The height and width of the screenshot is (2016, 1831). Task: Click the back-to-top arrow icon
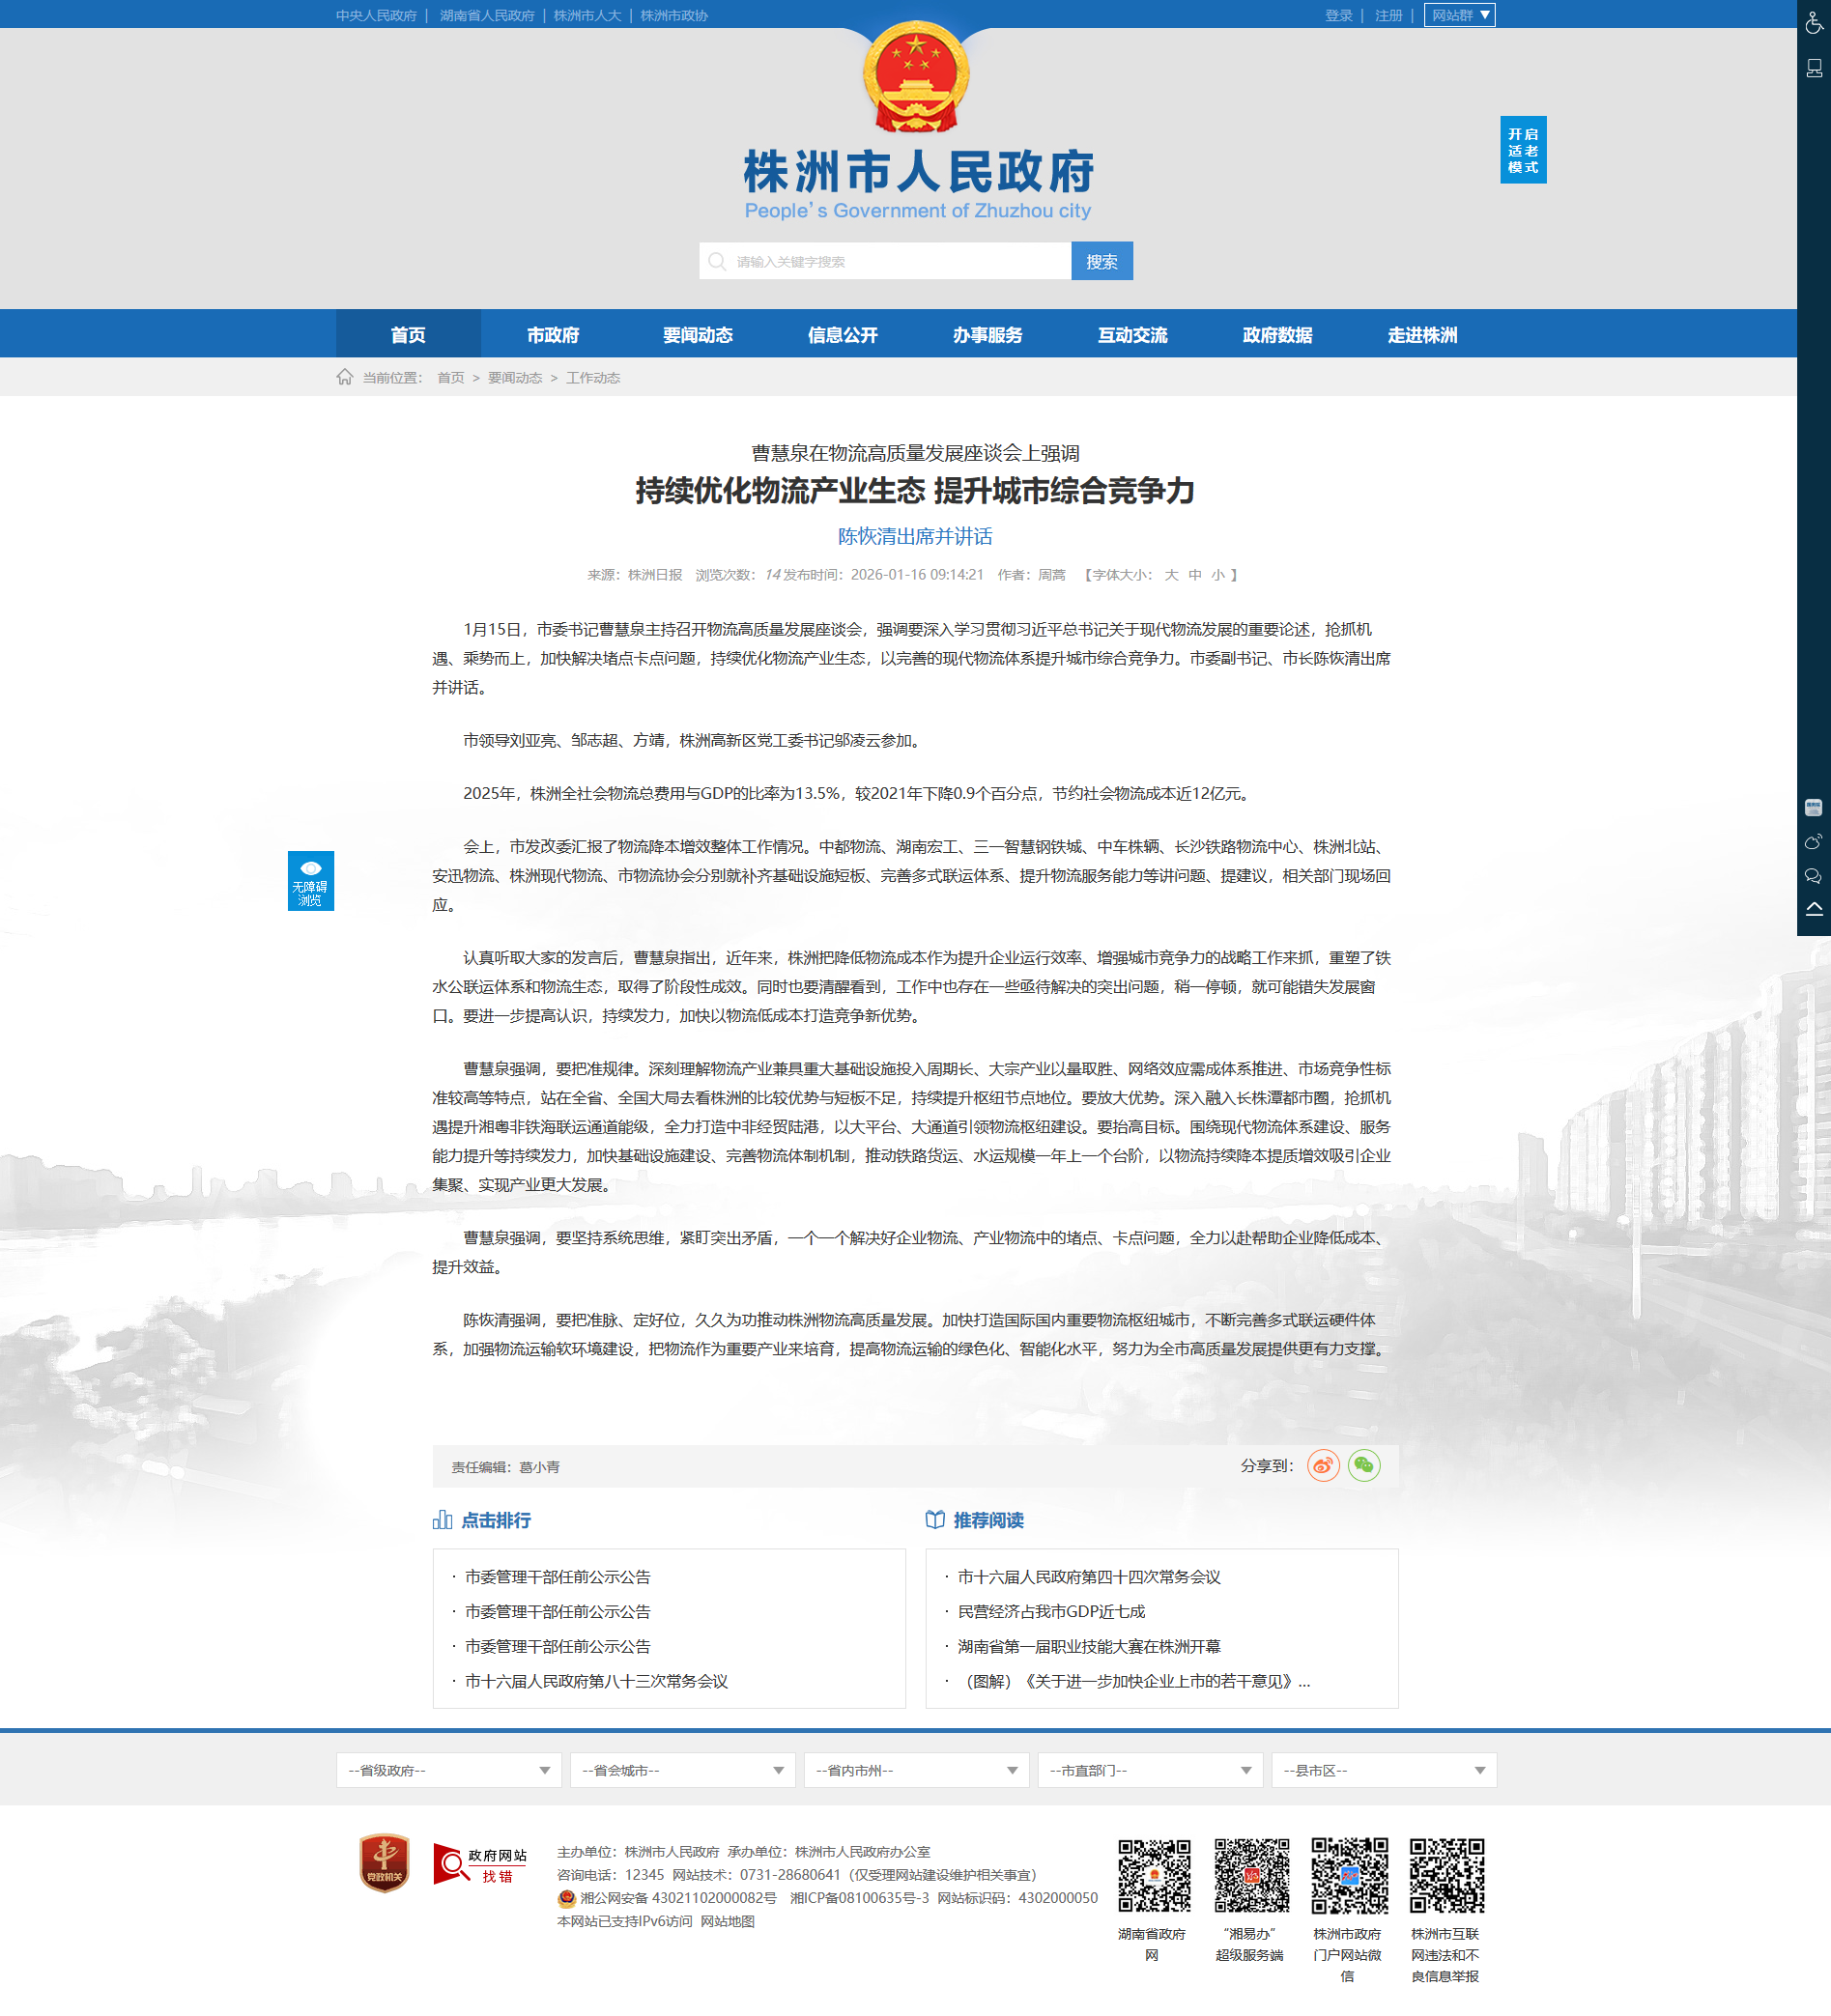(x=1813, y=909)
